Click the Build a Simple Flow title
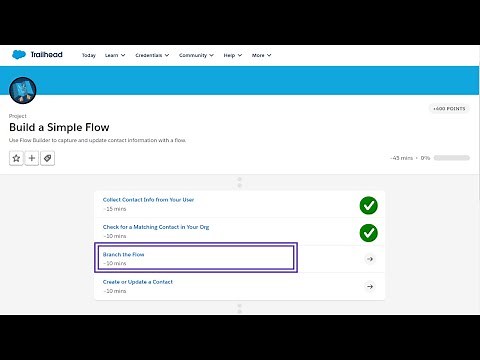 (x=59, y=127)
